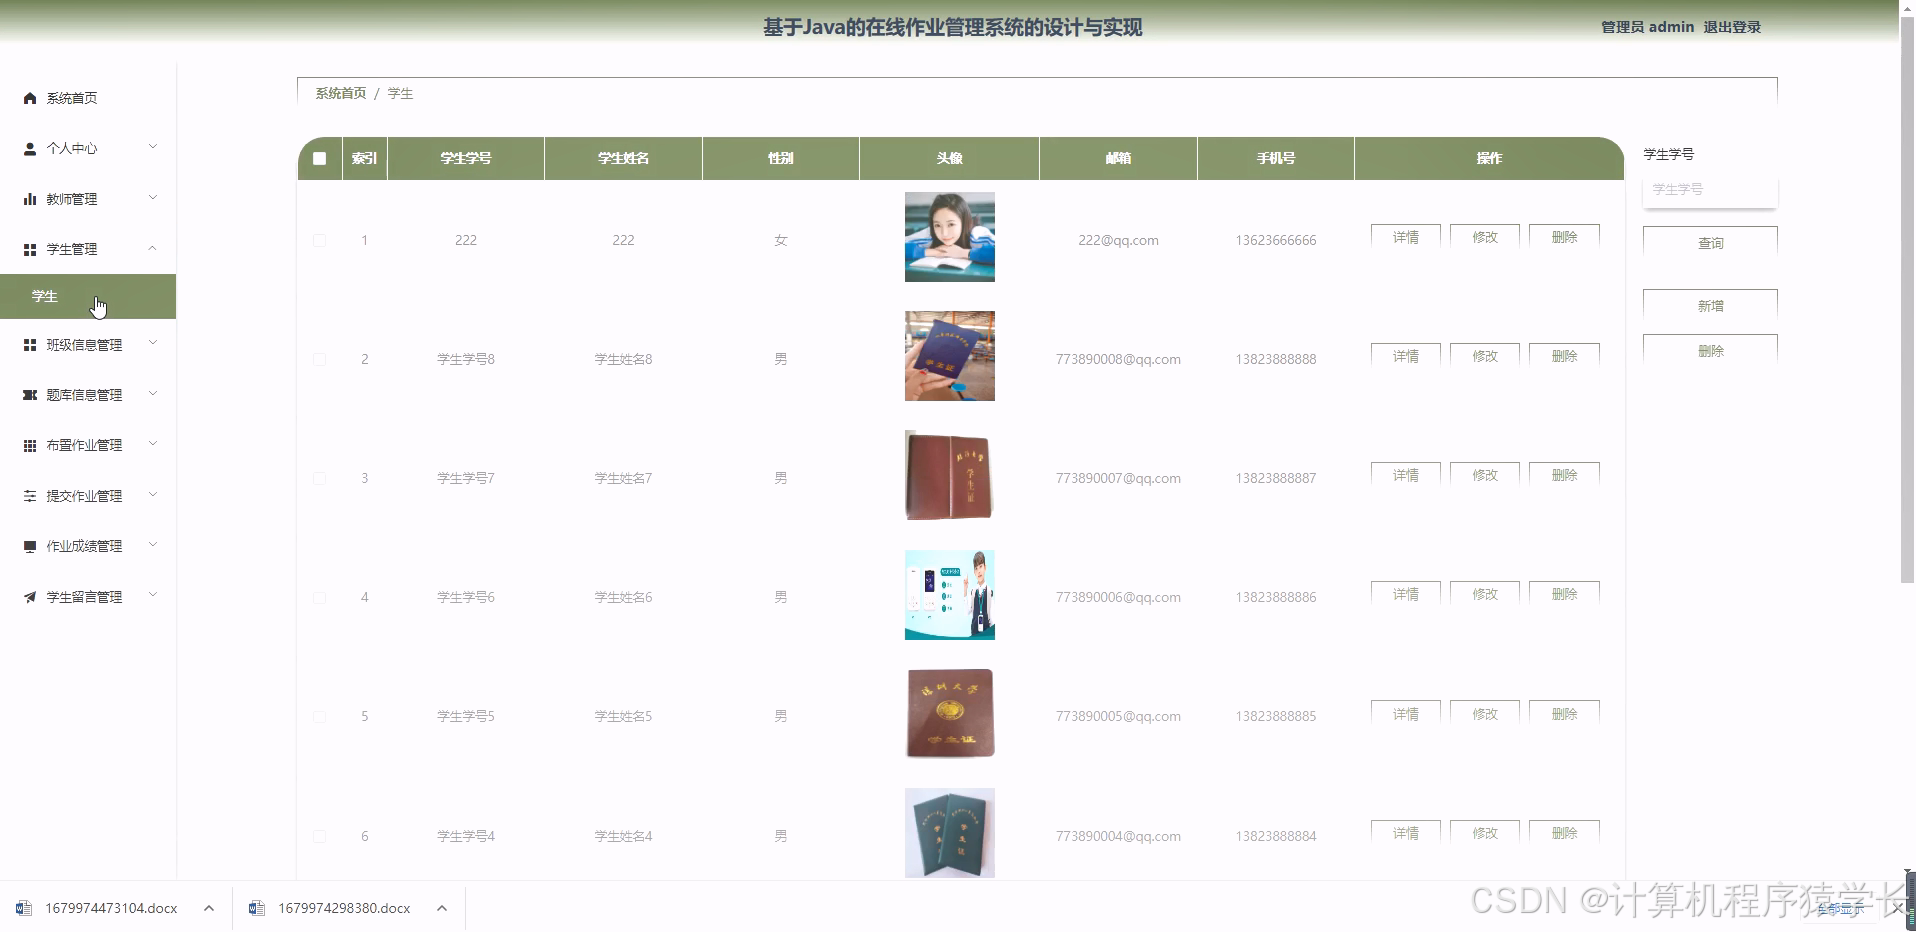Open 详情 for 学生学号8
Viewport: 1916px width, 932px height.
(1406, 355)
